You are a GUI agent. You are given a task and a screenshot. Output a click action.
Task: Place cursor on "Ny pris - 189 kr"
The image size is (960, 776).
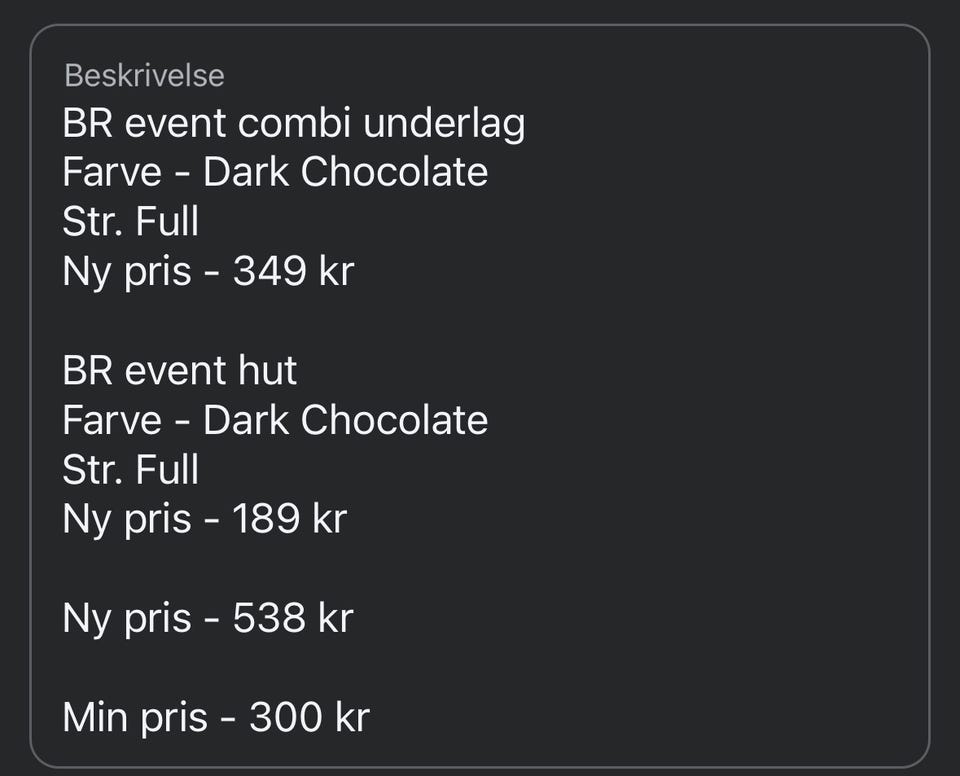click(x=204, y=519)
